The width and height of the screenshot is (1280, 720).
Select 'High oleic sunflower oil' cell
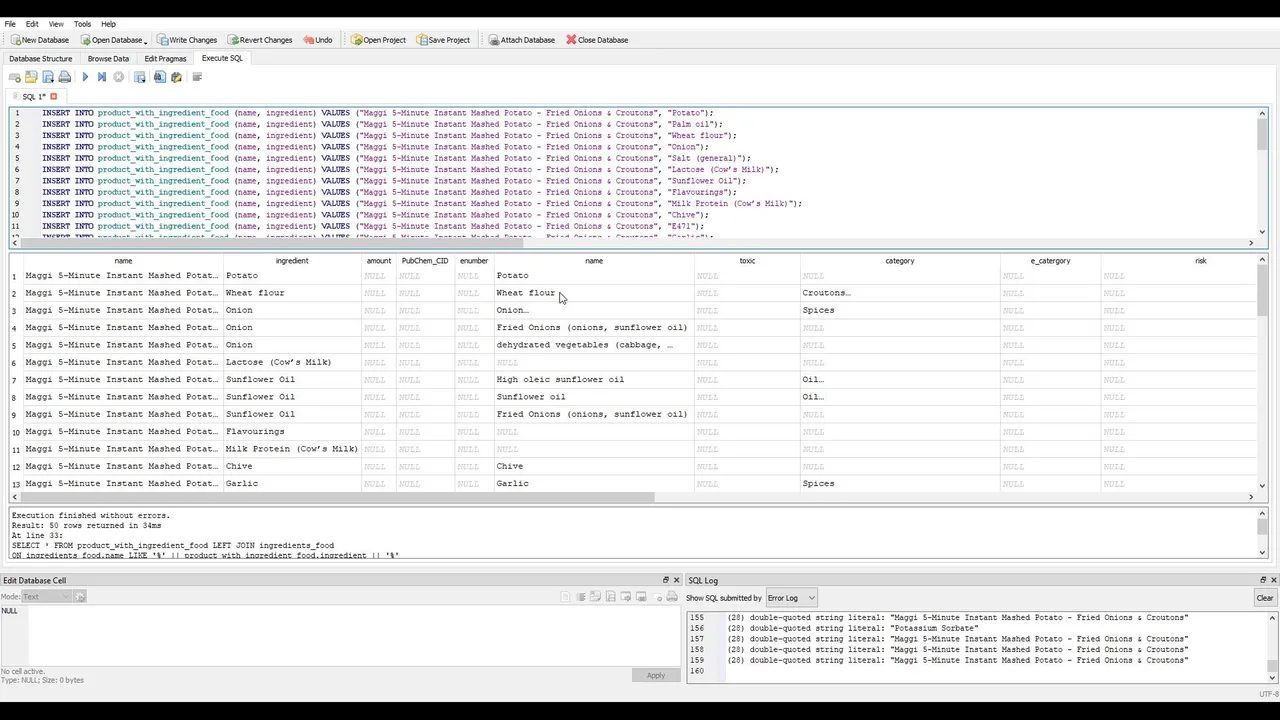[594, 379]
